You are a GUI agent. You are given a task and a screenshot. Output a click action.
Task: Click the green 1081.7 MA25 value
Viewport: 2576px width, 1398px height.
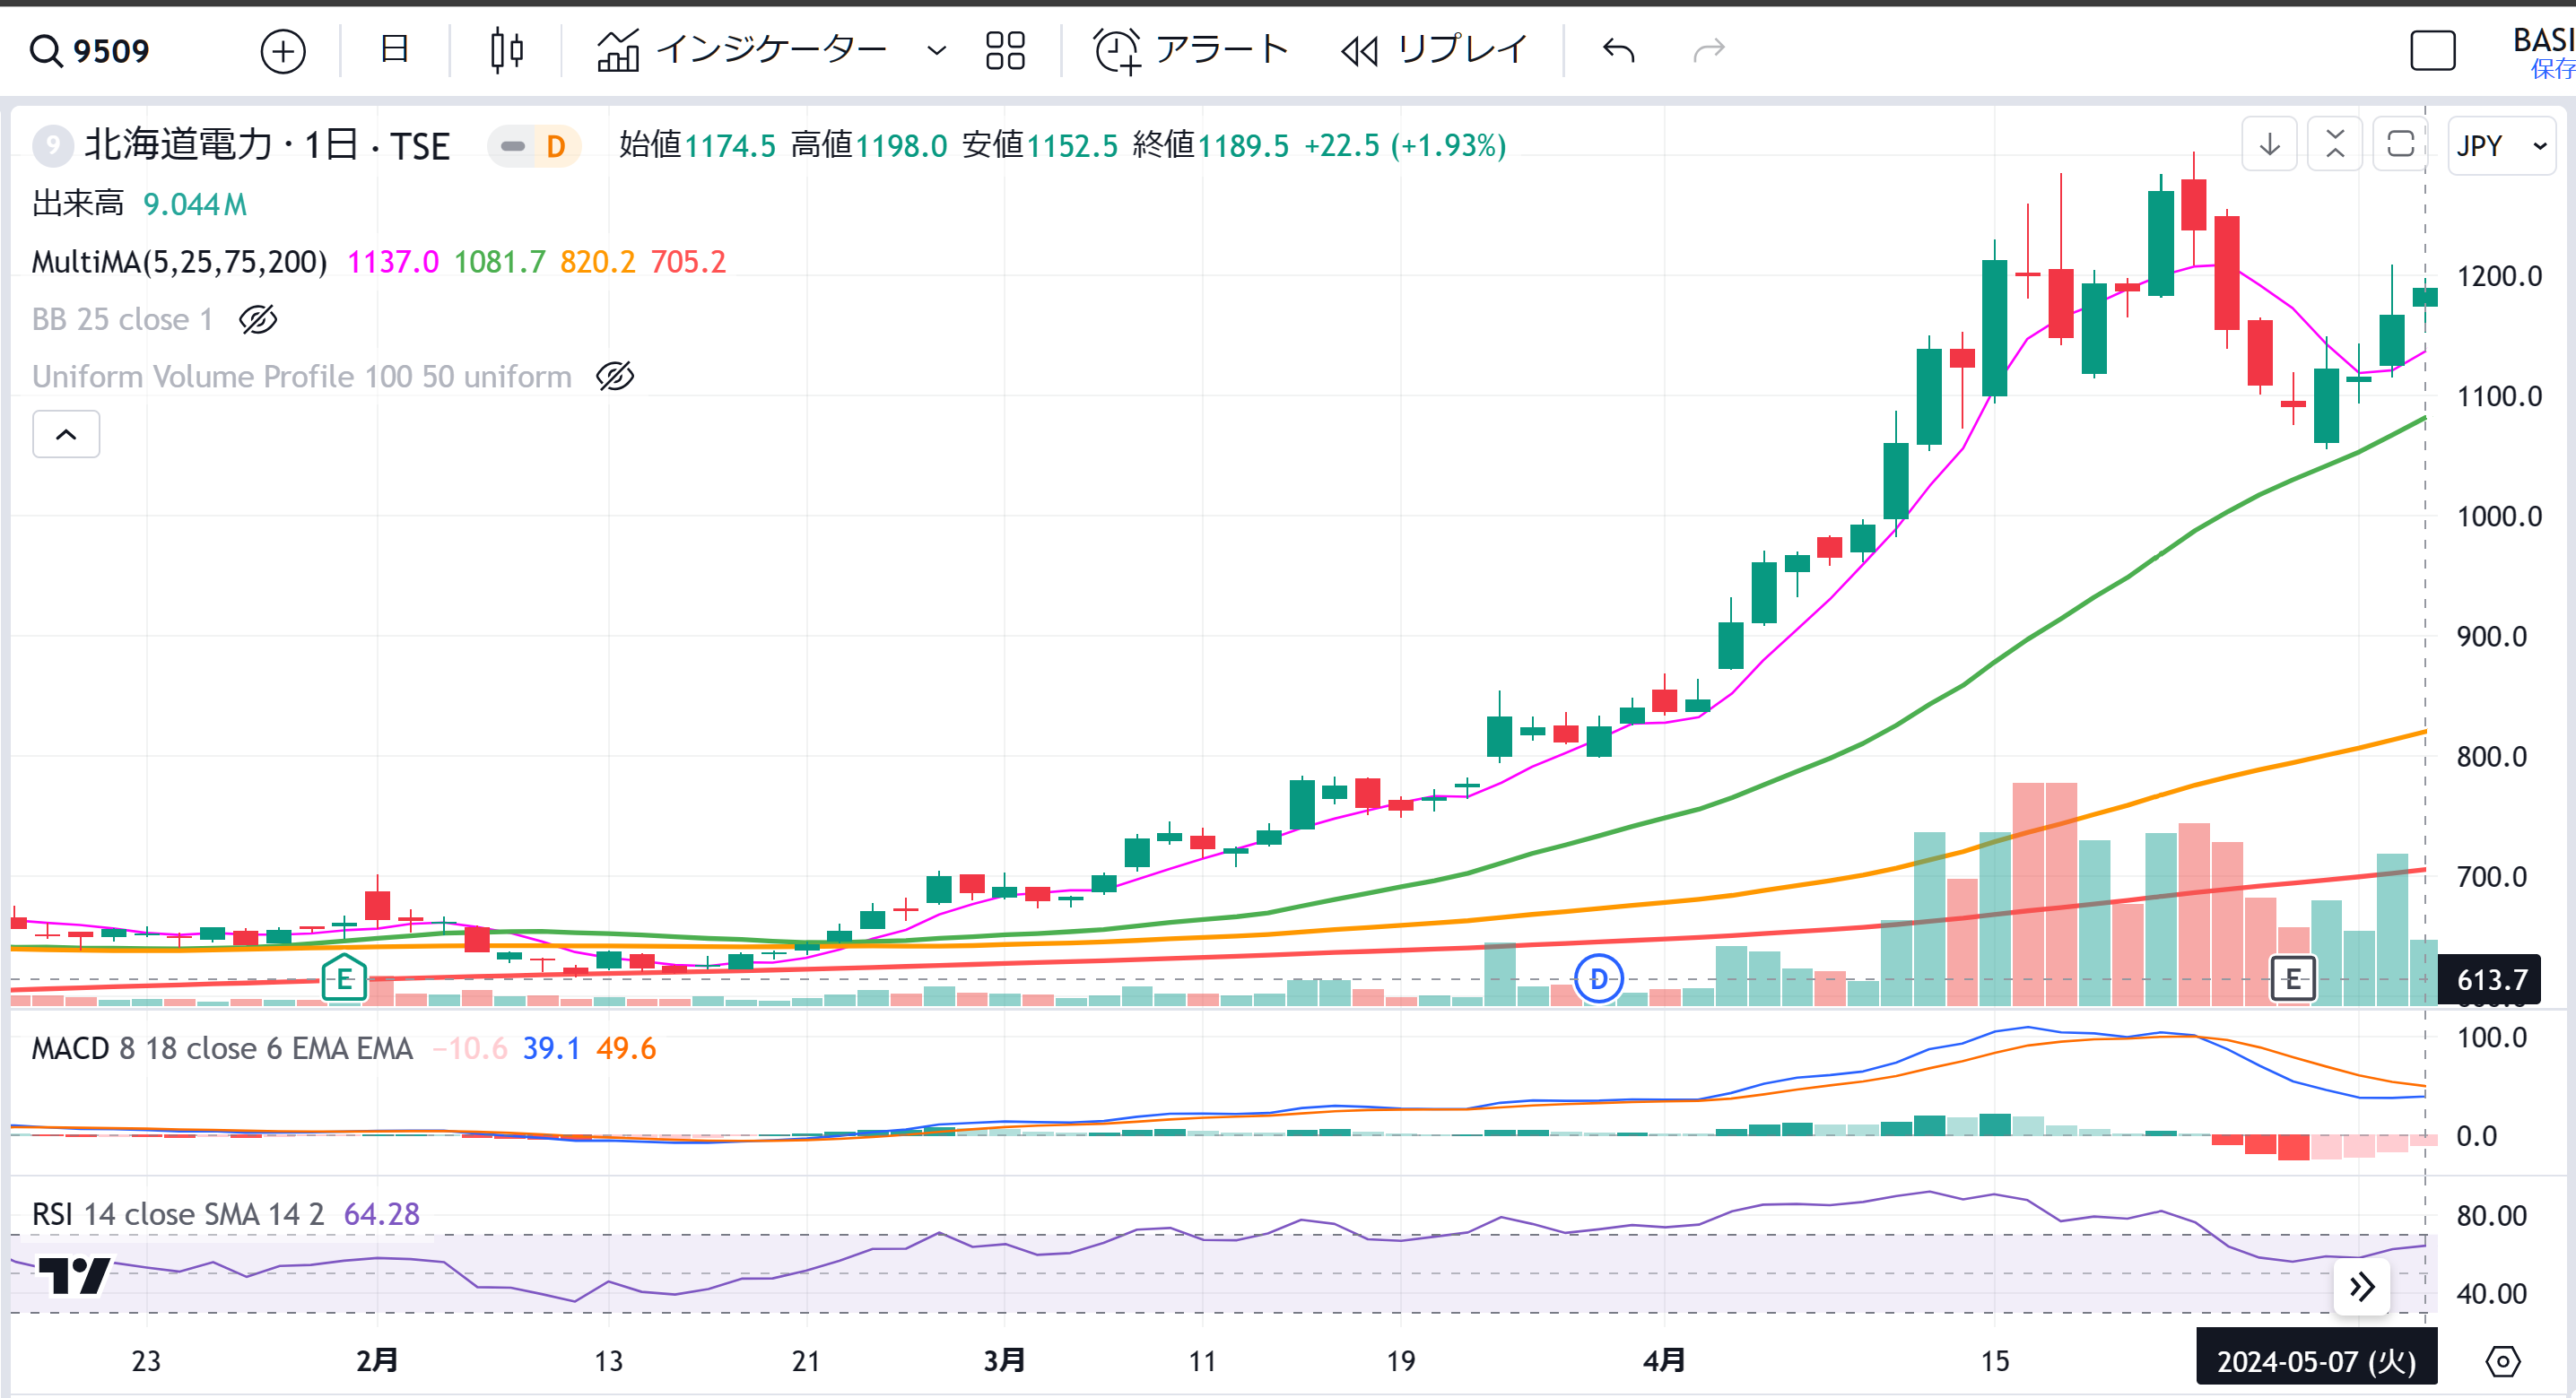[x=499, y=262]
